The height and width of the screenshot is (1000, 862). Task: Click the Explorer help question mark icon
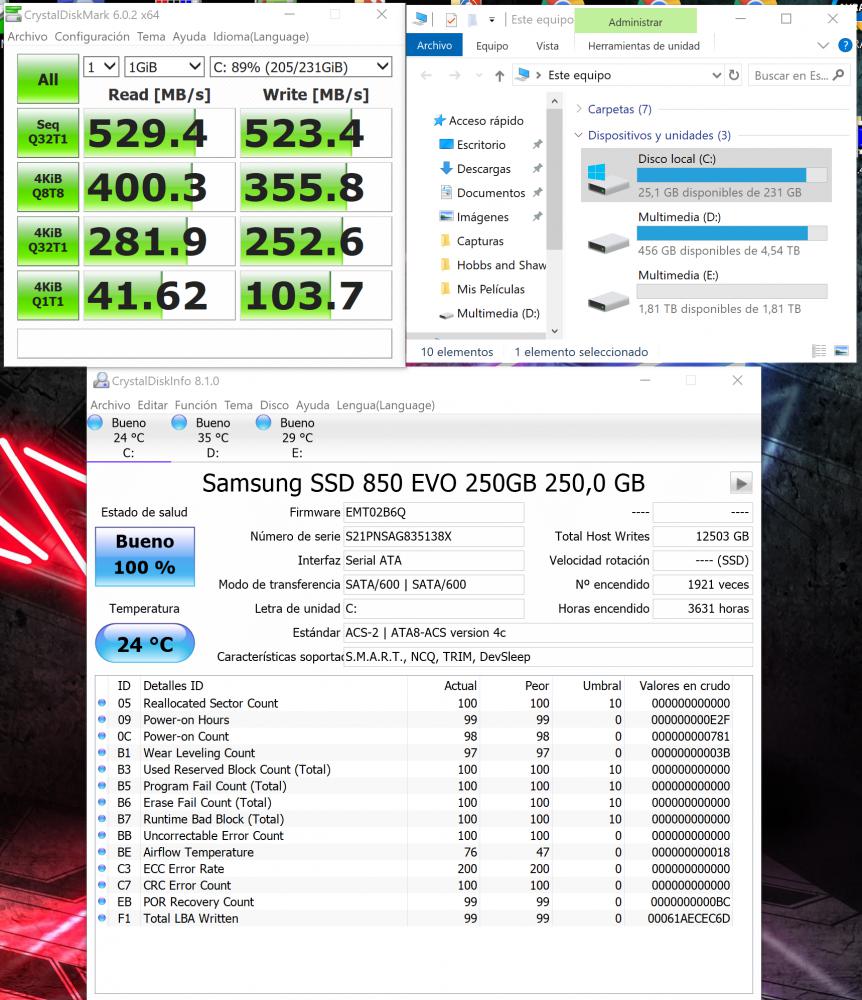[845, 45]
